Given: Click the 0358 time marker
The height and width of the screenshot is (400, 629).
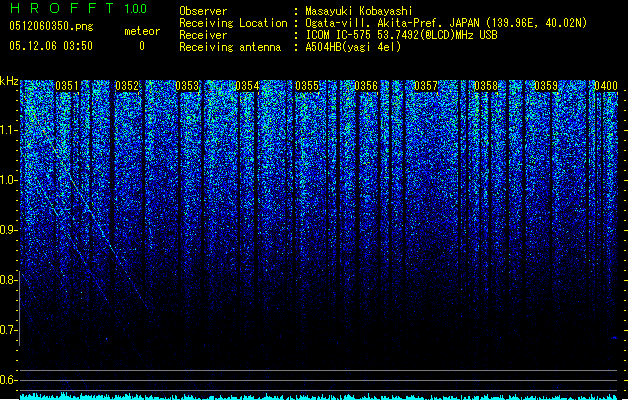Looking at the screenshot, I should [486, 86].
